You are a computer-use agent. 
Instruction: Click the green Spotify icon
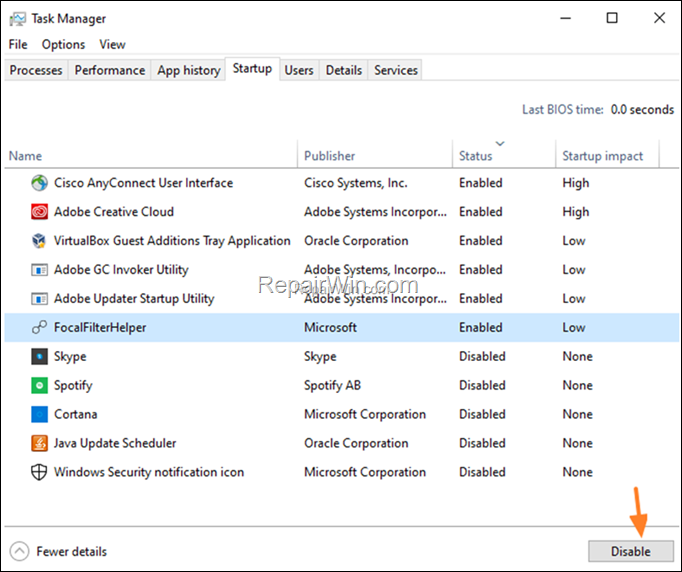pos(39,385)
